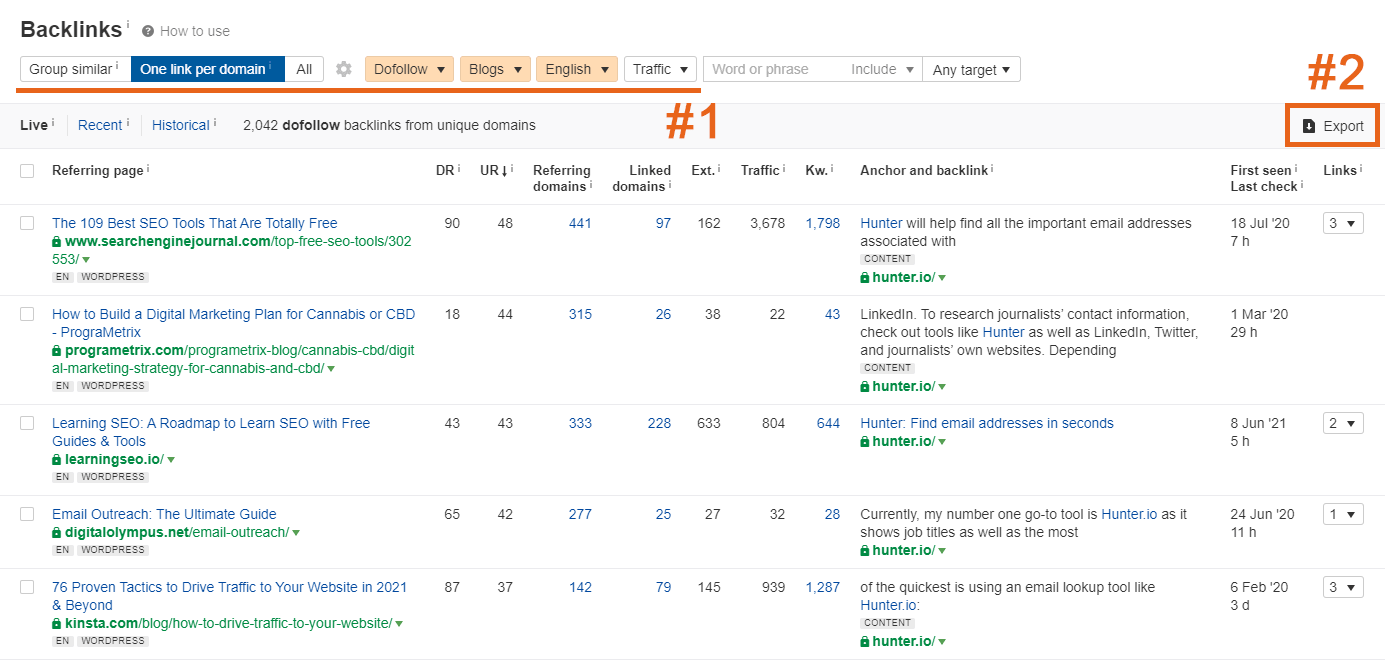Open the gear settings next to All
Image resolution: width=1385 pixels, height=660 pixels.
(344, 69)
